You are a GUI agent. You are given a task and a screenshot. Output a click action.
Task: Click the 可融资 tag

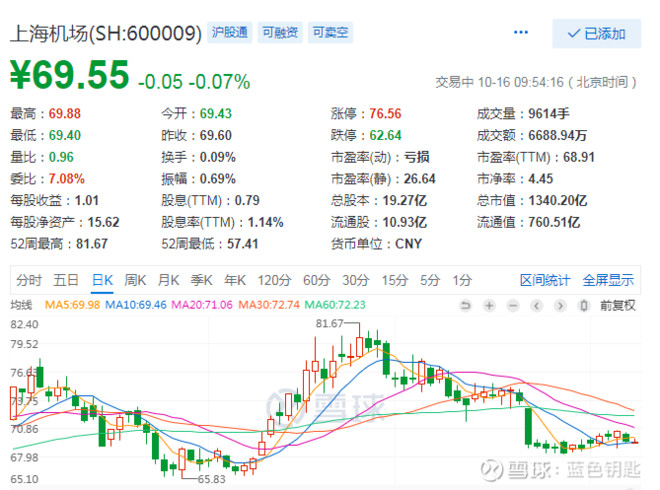(280, 32)
